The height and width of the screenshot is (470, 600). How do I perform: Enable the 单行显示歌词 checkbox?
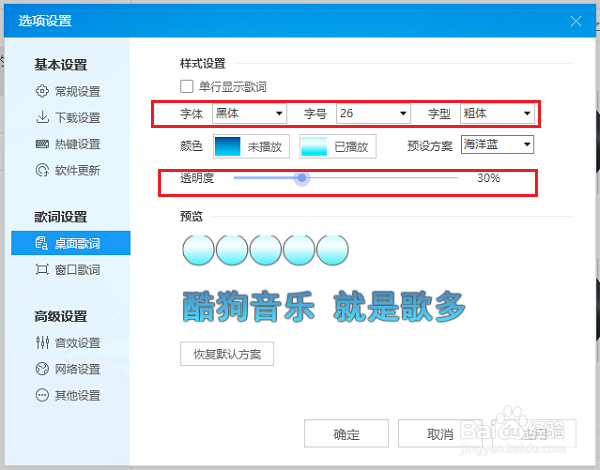pyautogui.click(x=187, y=86)
